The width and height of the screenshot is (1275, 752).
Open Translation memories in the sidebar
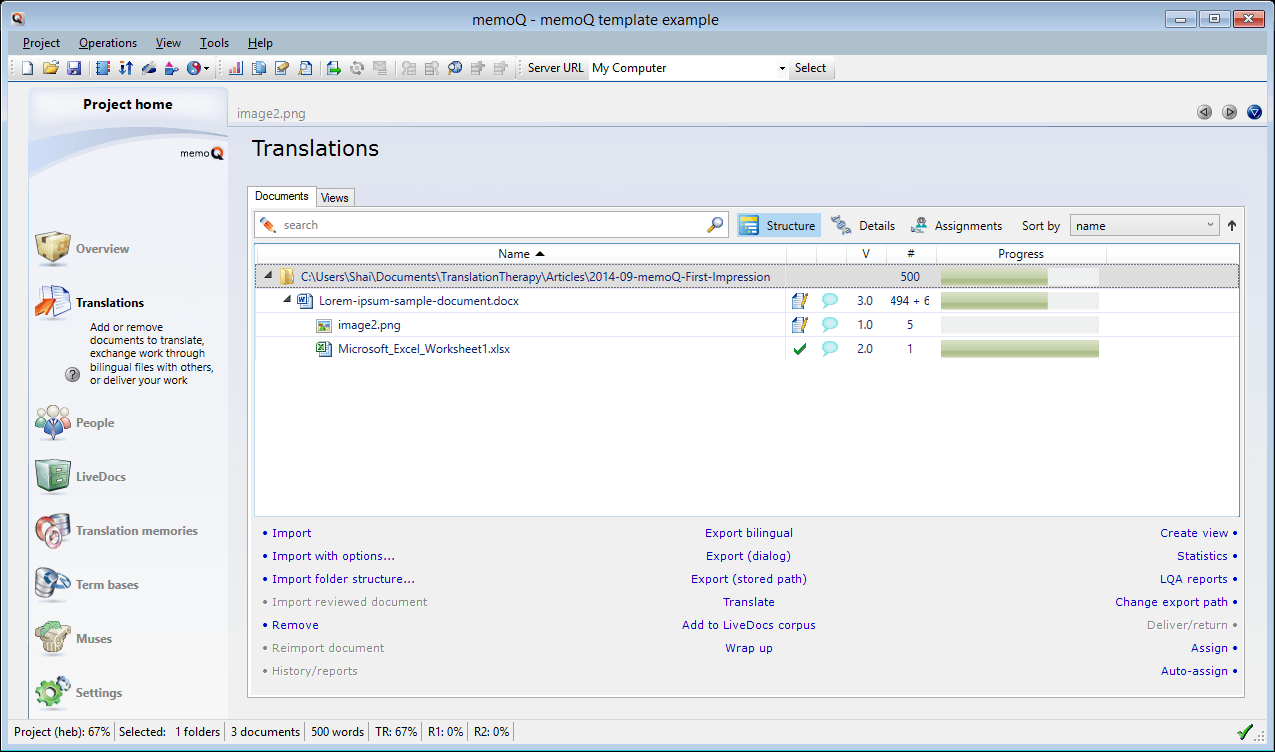[x=117, y=531]
